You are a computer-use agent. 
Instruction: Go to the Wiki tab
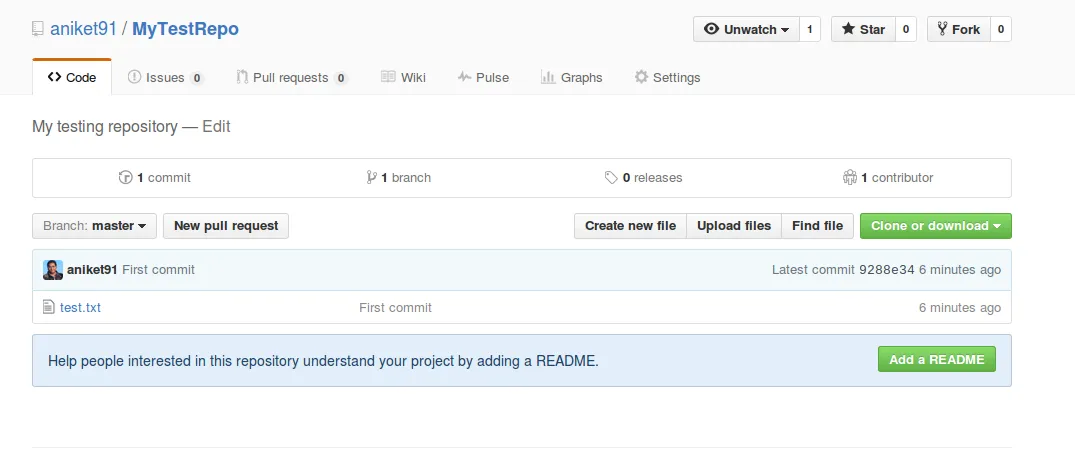(x=403, y=78)
